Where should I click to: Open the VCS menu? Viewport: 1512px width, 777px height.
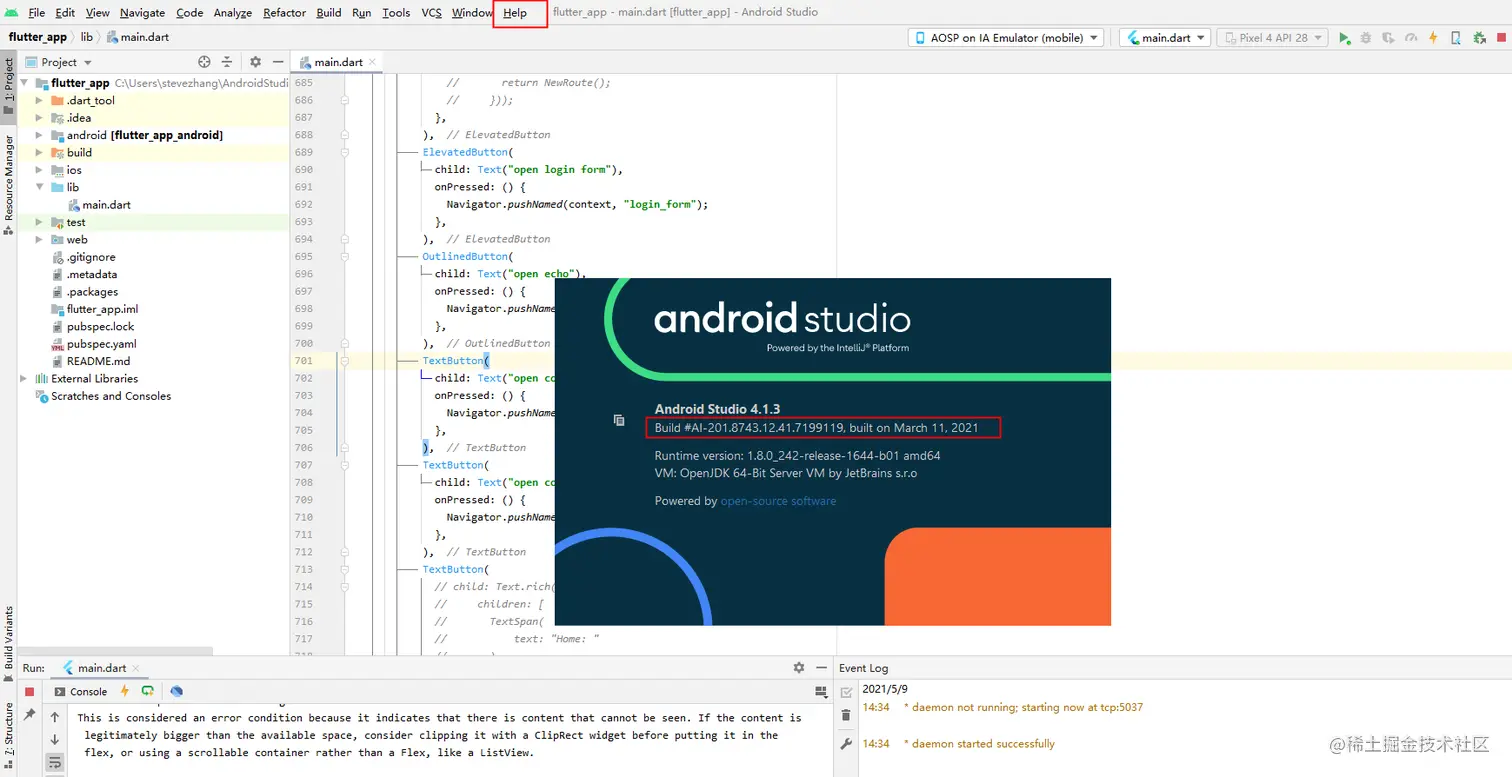431,13
